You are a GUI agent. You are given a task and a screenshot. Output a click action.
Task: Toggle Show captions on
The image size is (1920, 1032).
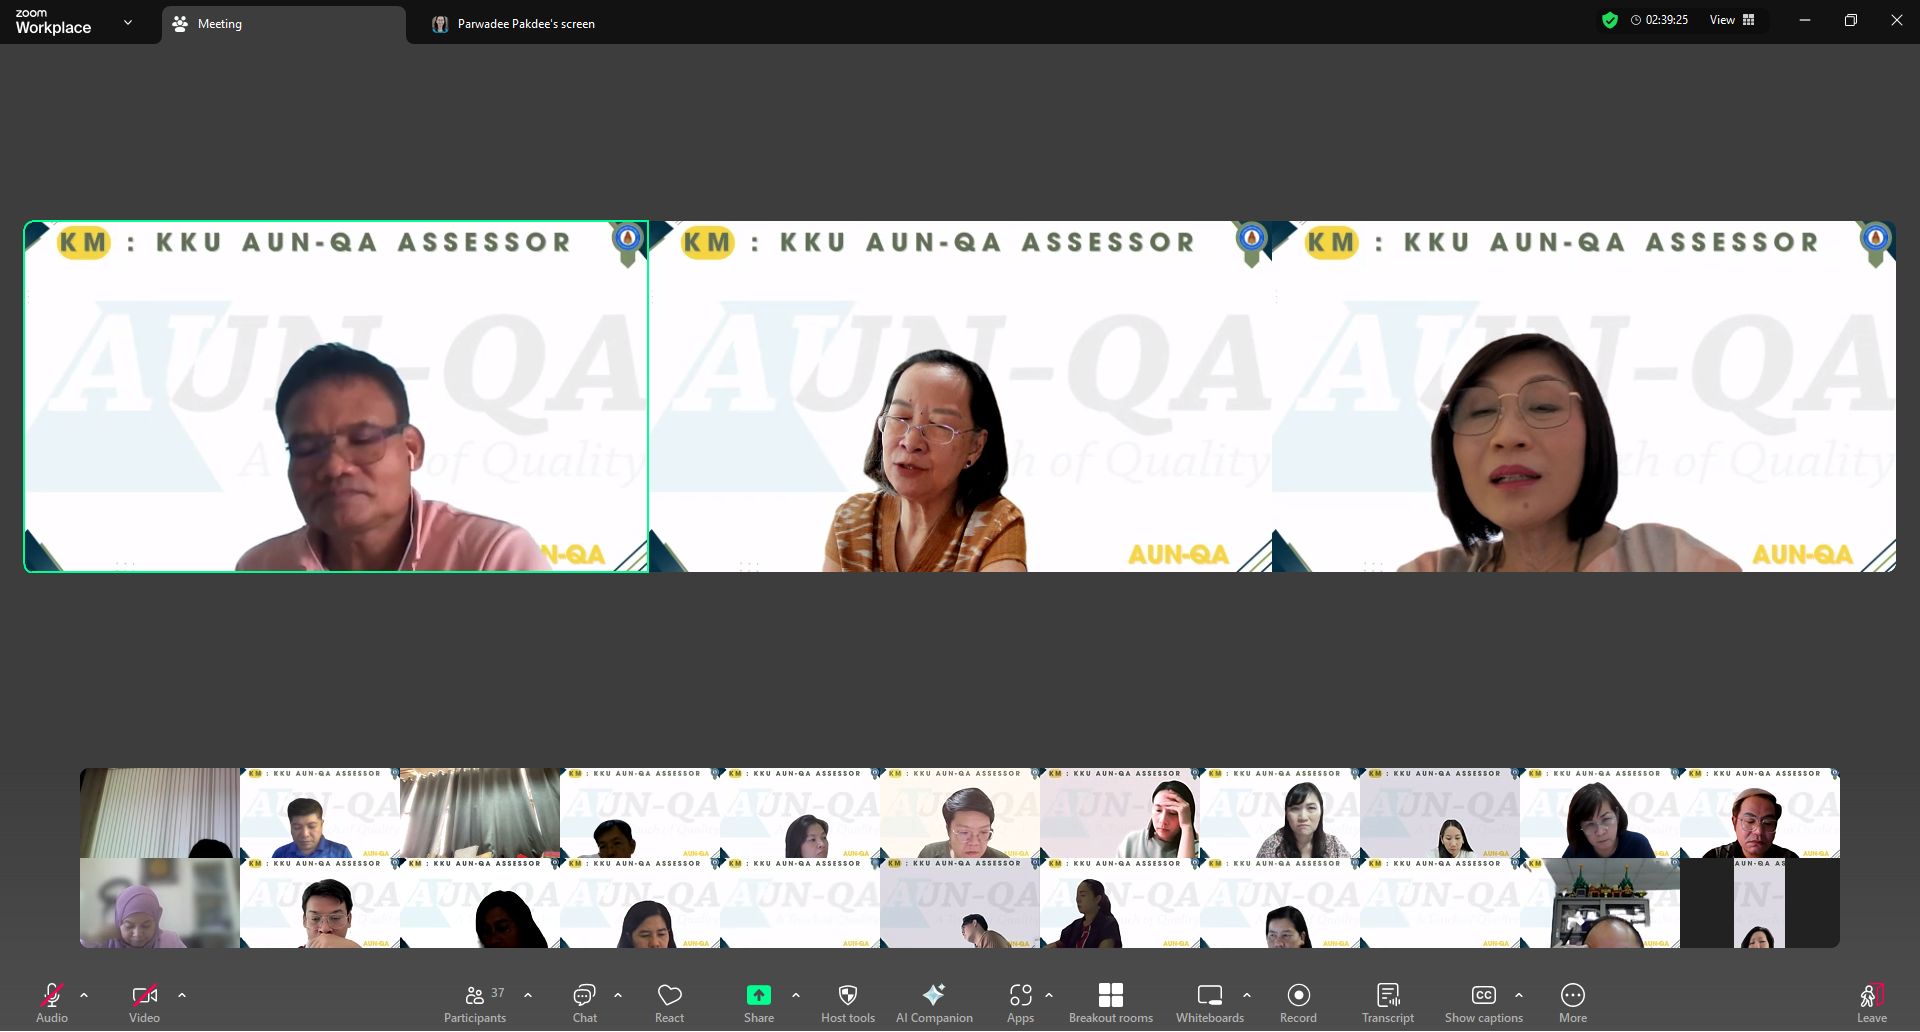[1483, 1002]
